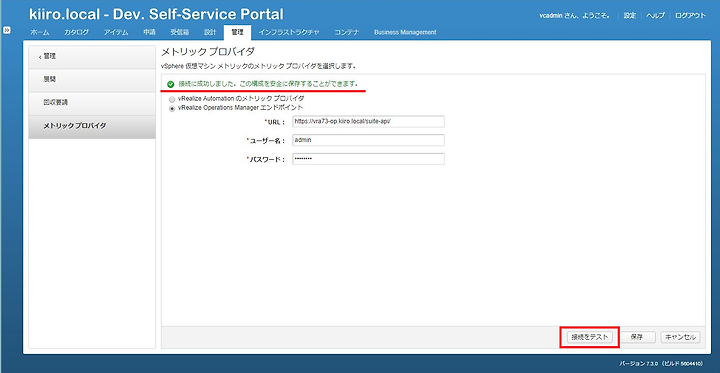This screenshot has height=373, width=720.
Task: Click the 保存 button
Action: (636, 337)
